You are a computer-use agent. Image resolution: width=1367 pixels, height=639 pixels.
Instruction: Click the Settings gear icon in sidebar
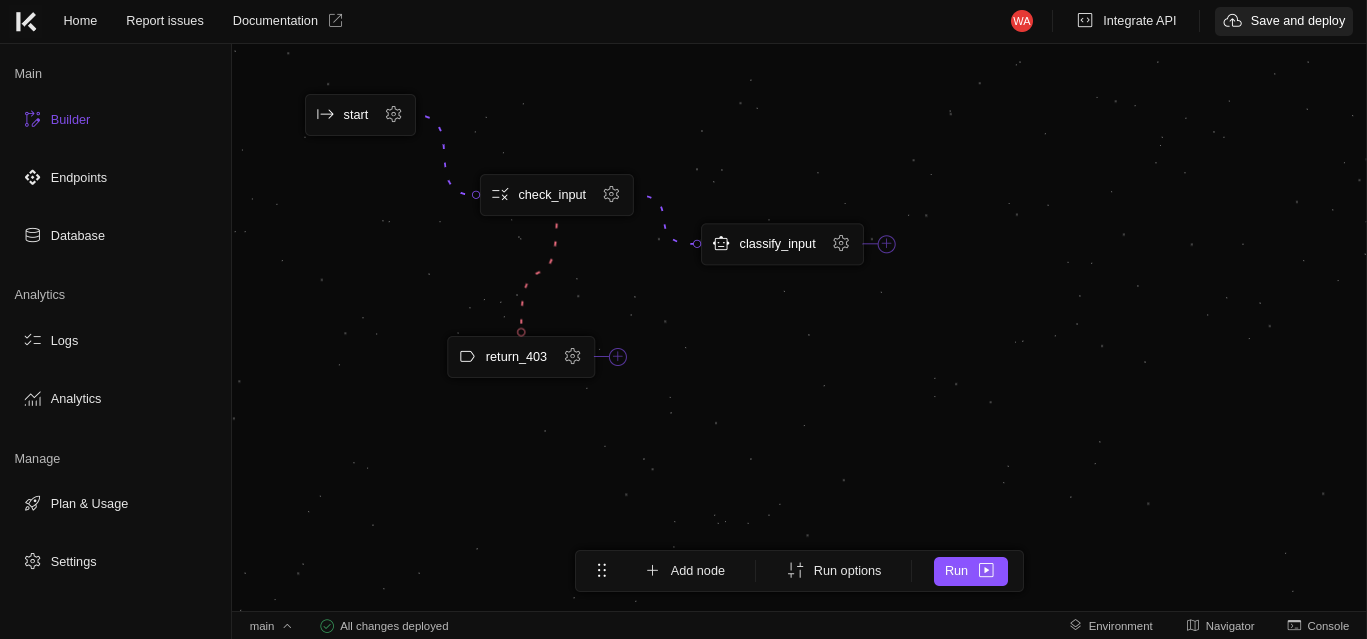[33, 562]
